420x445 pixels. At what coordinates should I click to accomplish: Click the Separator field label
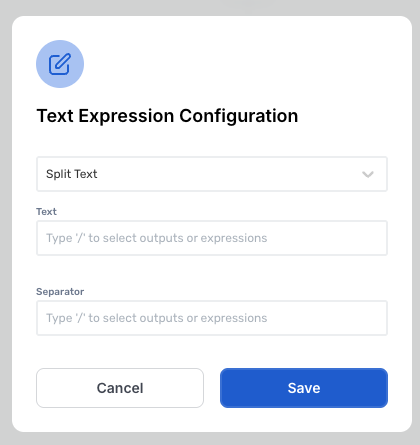pyautogui.click(x=60, y=292)
